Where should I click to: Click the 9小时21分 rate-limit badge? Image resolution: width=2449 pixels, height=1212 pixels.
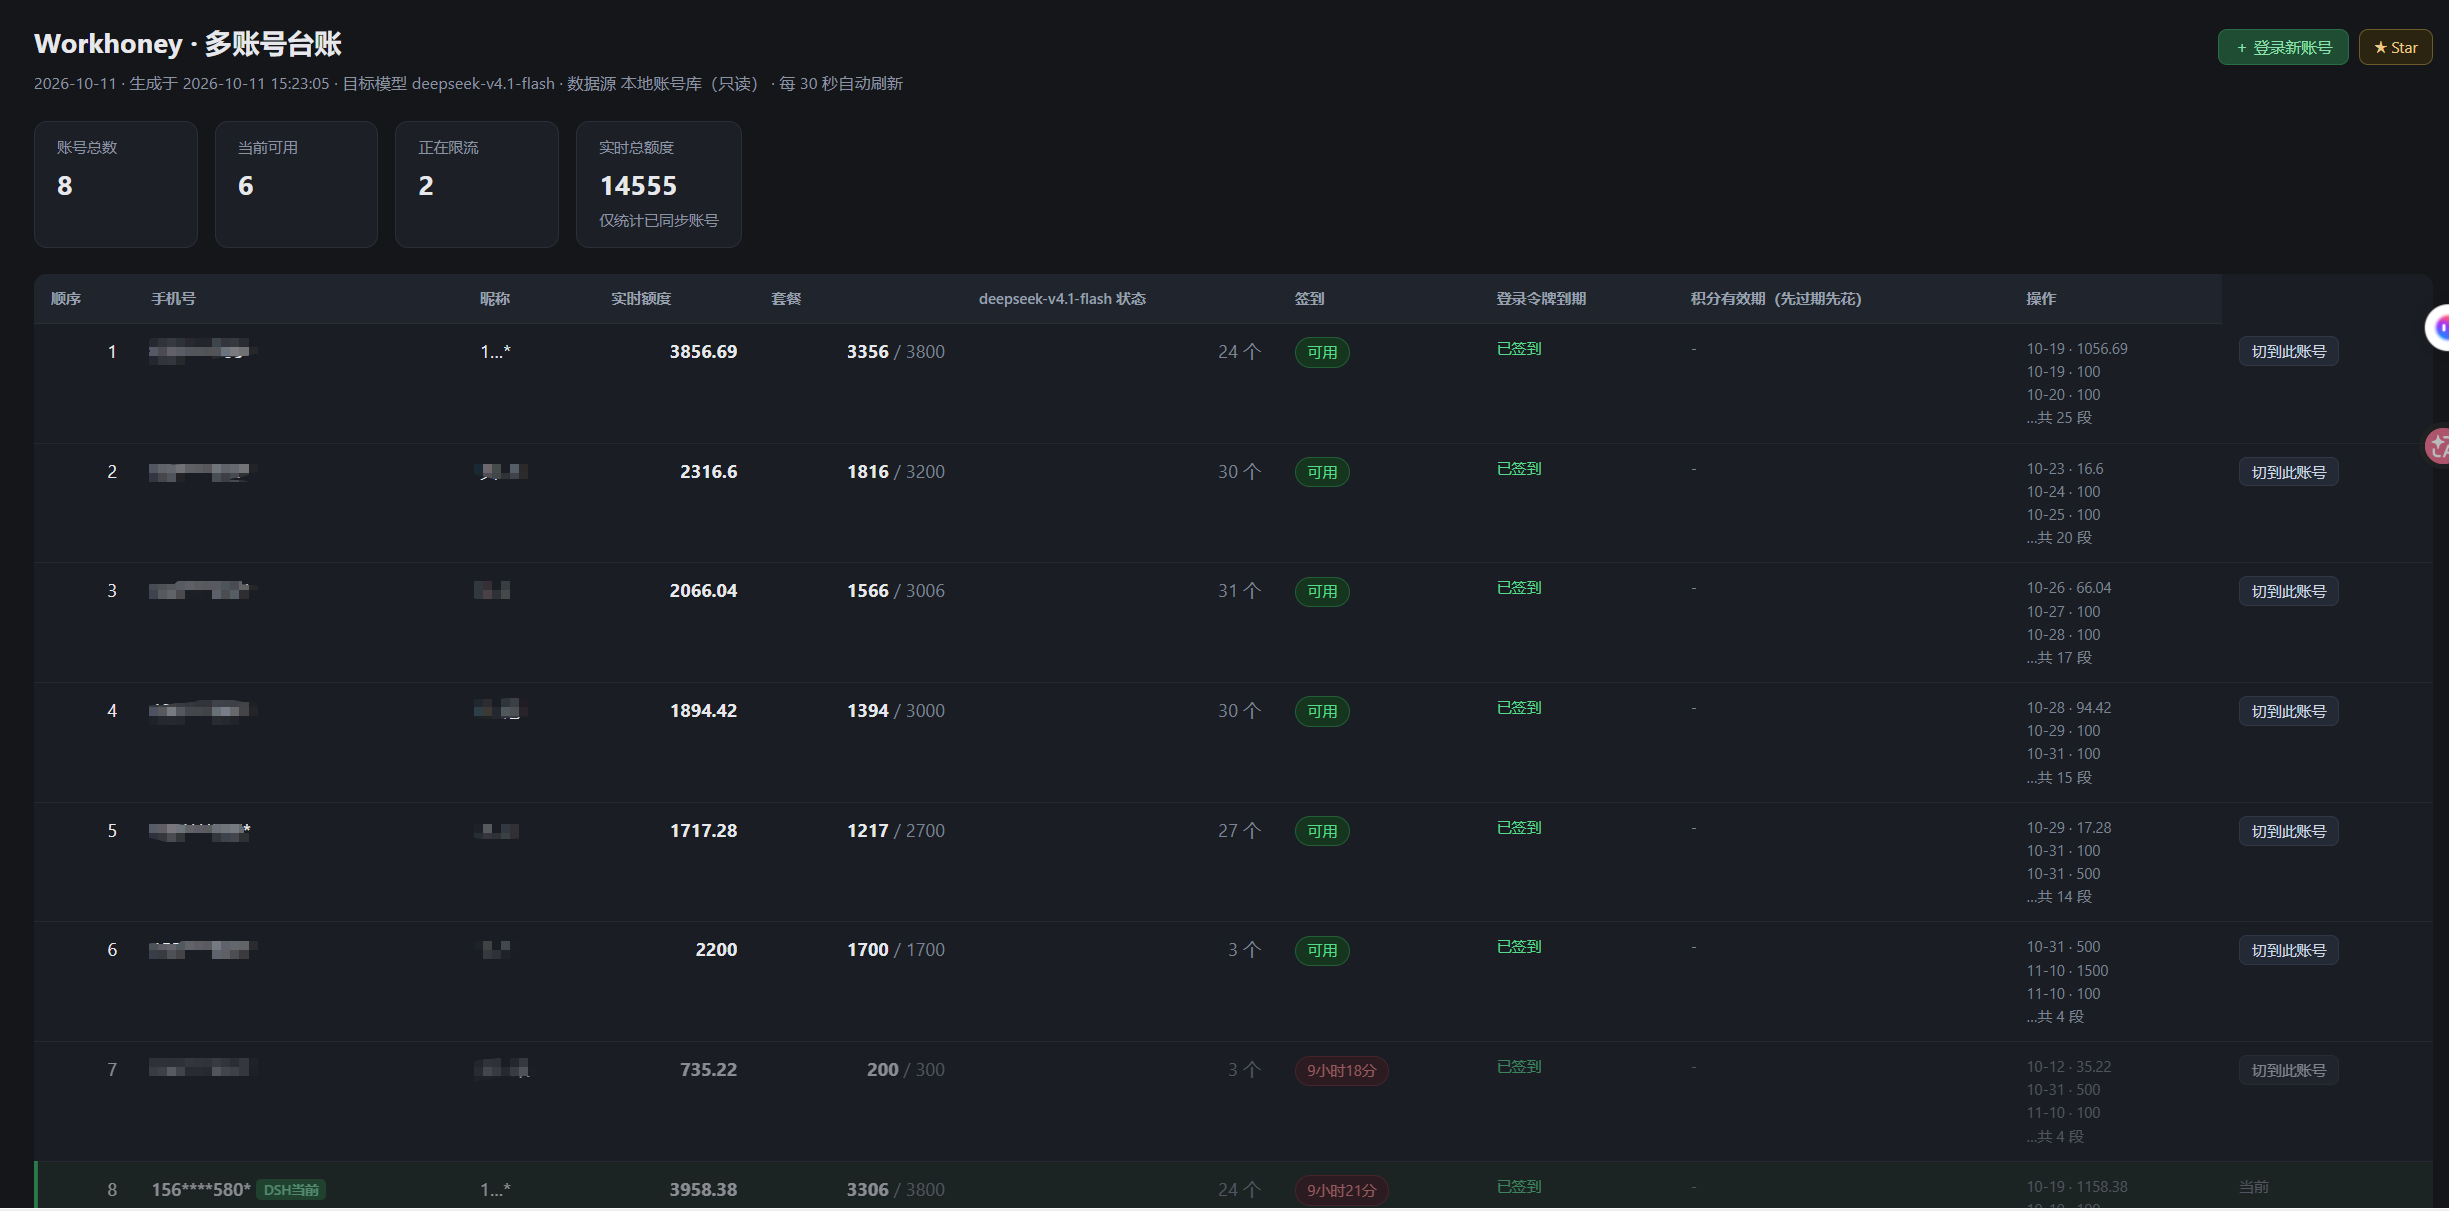(x=1341, y=1191)
